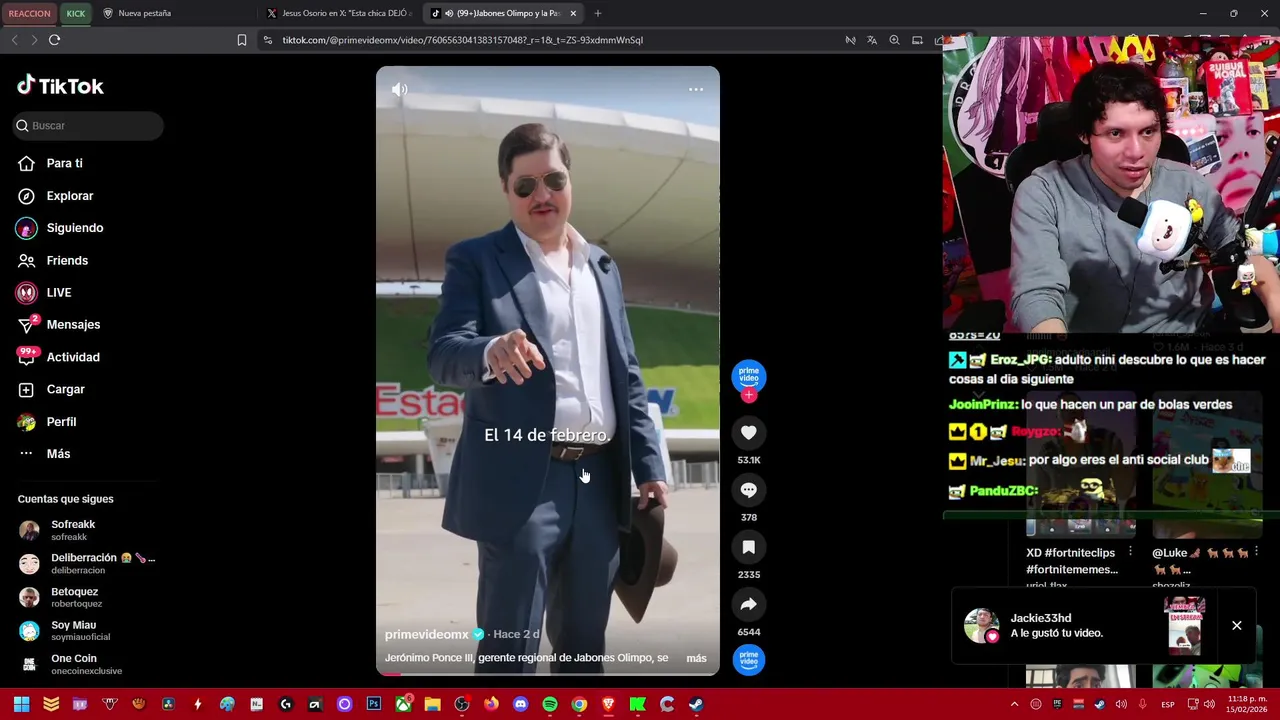Image resolution: width=1280 pixels, height=720 pixels.
Task: Expand caption with más link
Action: (x=697, y=658)
